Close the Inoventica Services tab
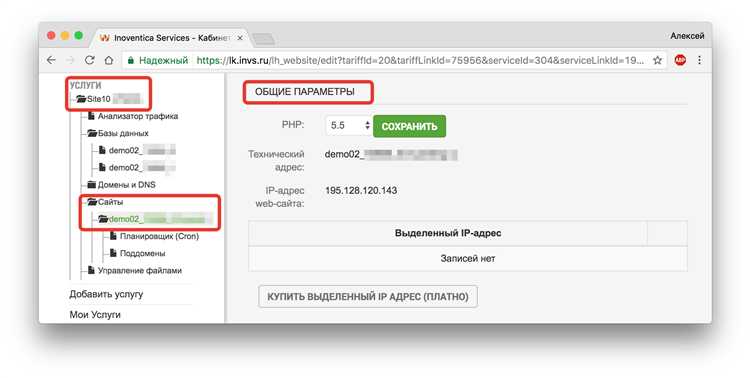Image resolution: width=750 pixels, height=378 pixels. coord(240,38)
